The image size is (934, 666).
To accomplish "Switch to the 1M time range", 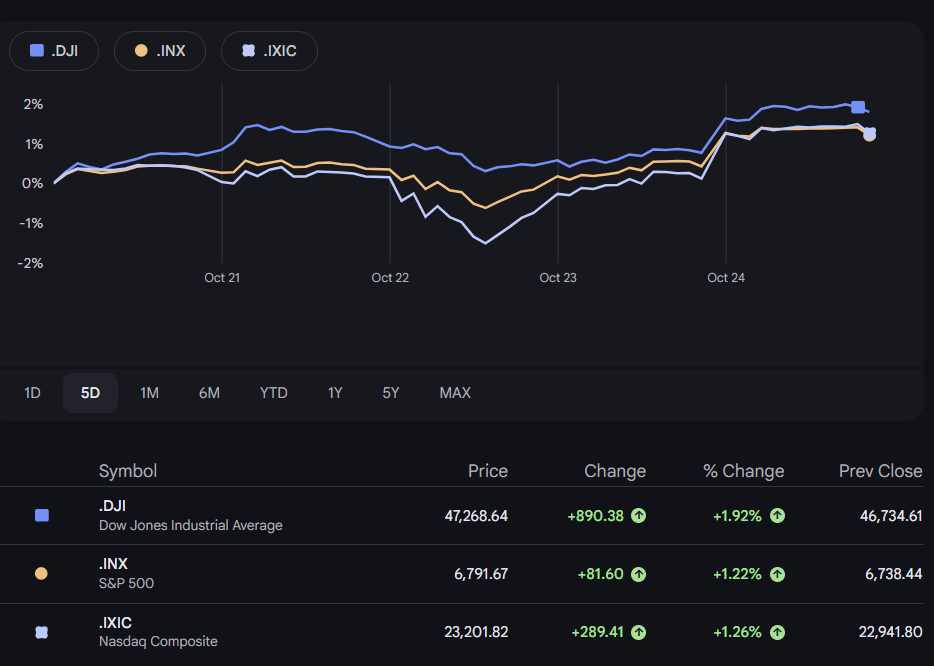I will coord(149,393).
